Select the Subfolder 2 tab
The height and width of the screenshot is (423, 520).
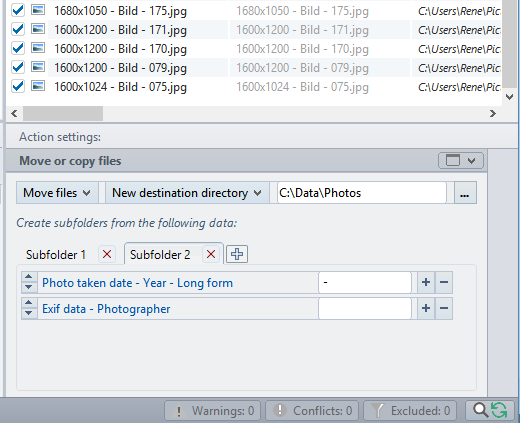click(x=160, y=255)
